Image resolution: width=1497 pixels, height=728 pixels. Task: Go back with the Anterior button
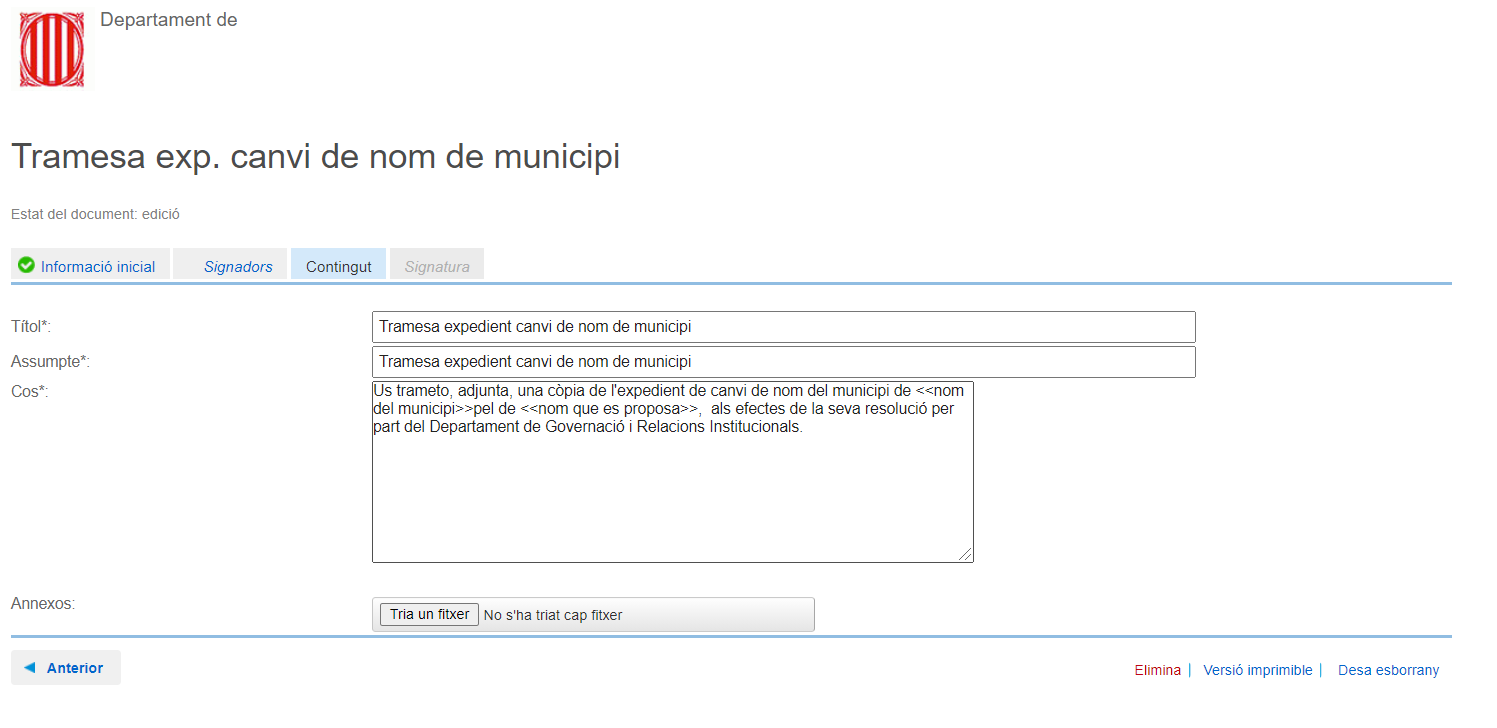(66, 668)
